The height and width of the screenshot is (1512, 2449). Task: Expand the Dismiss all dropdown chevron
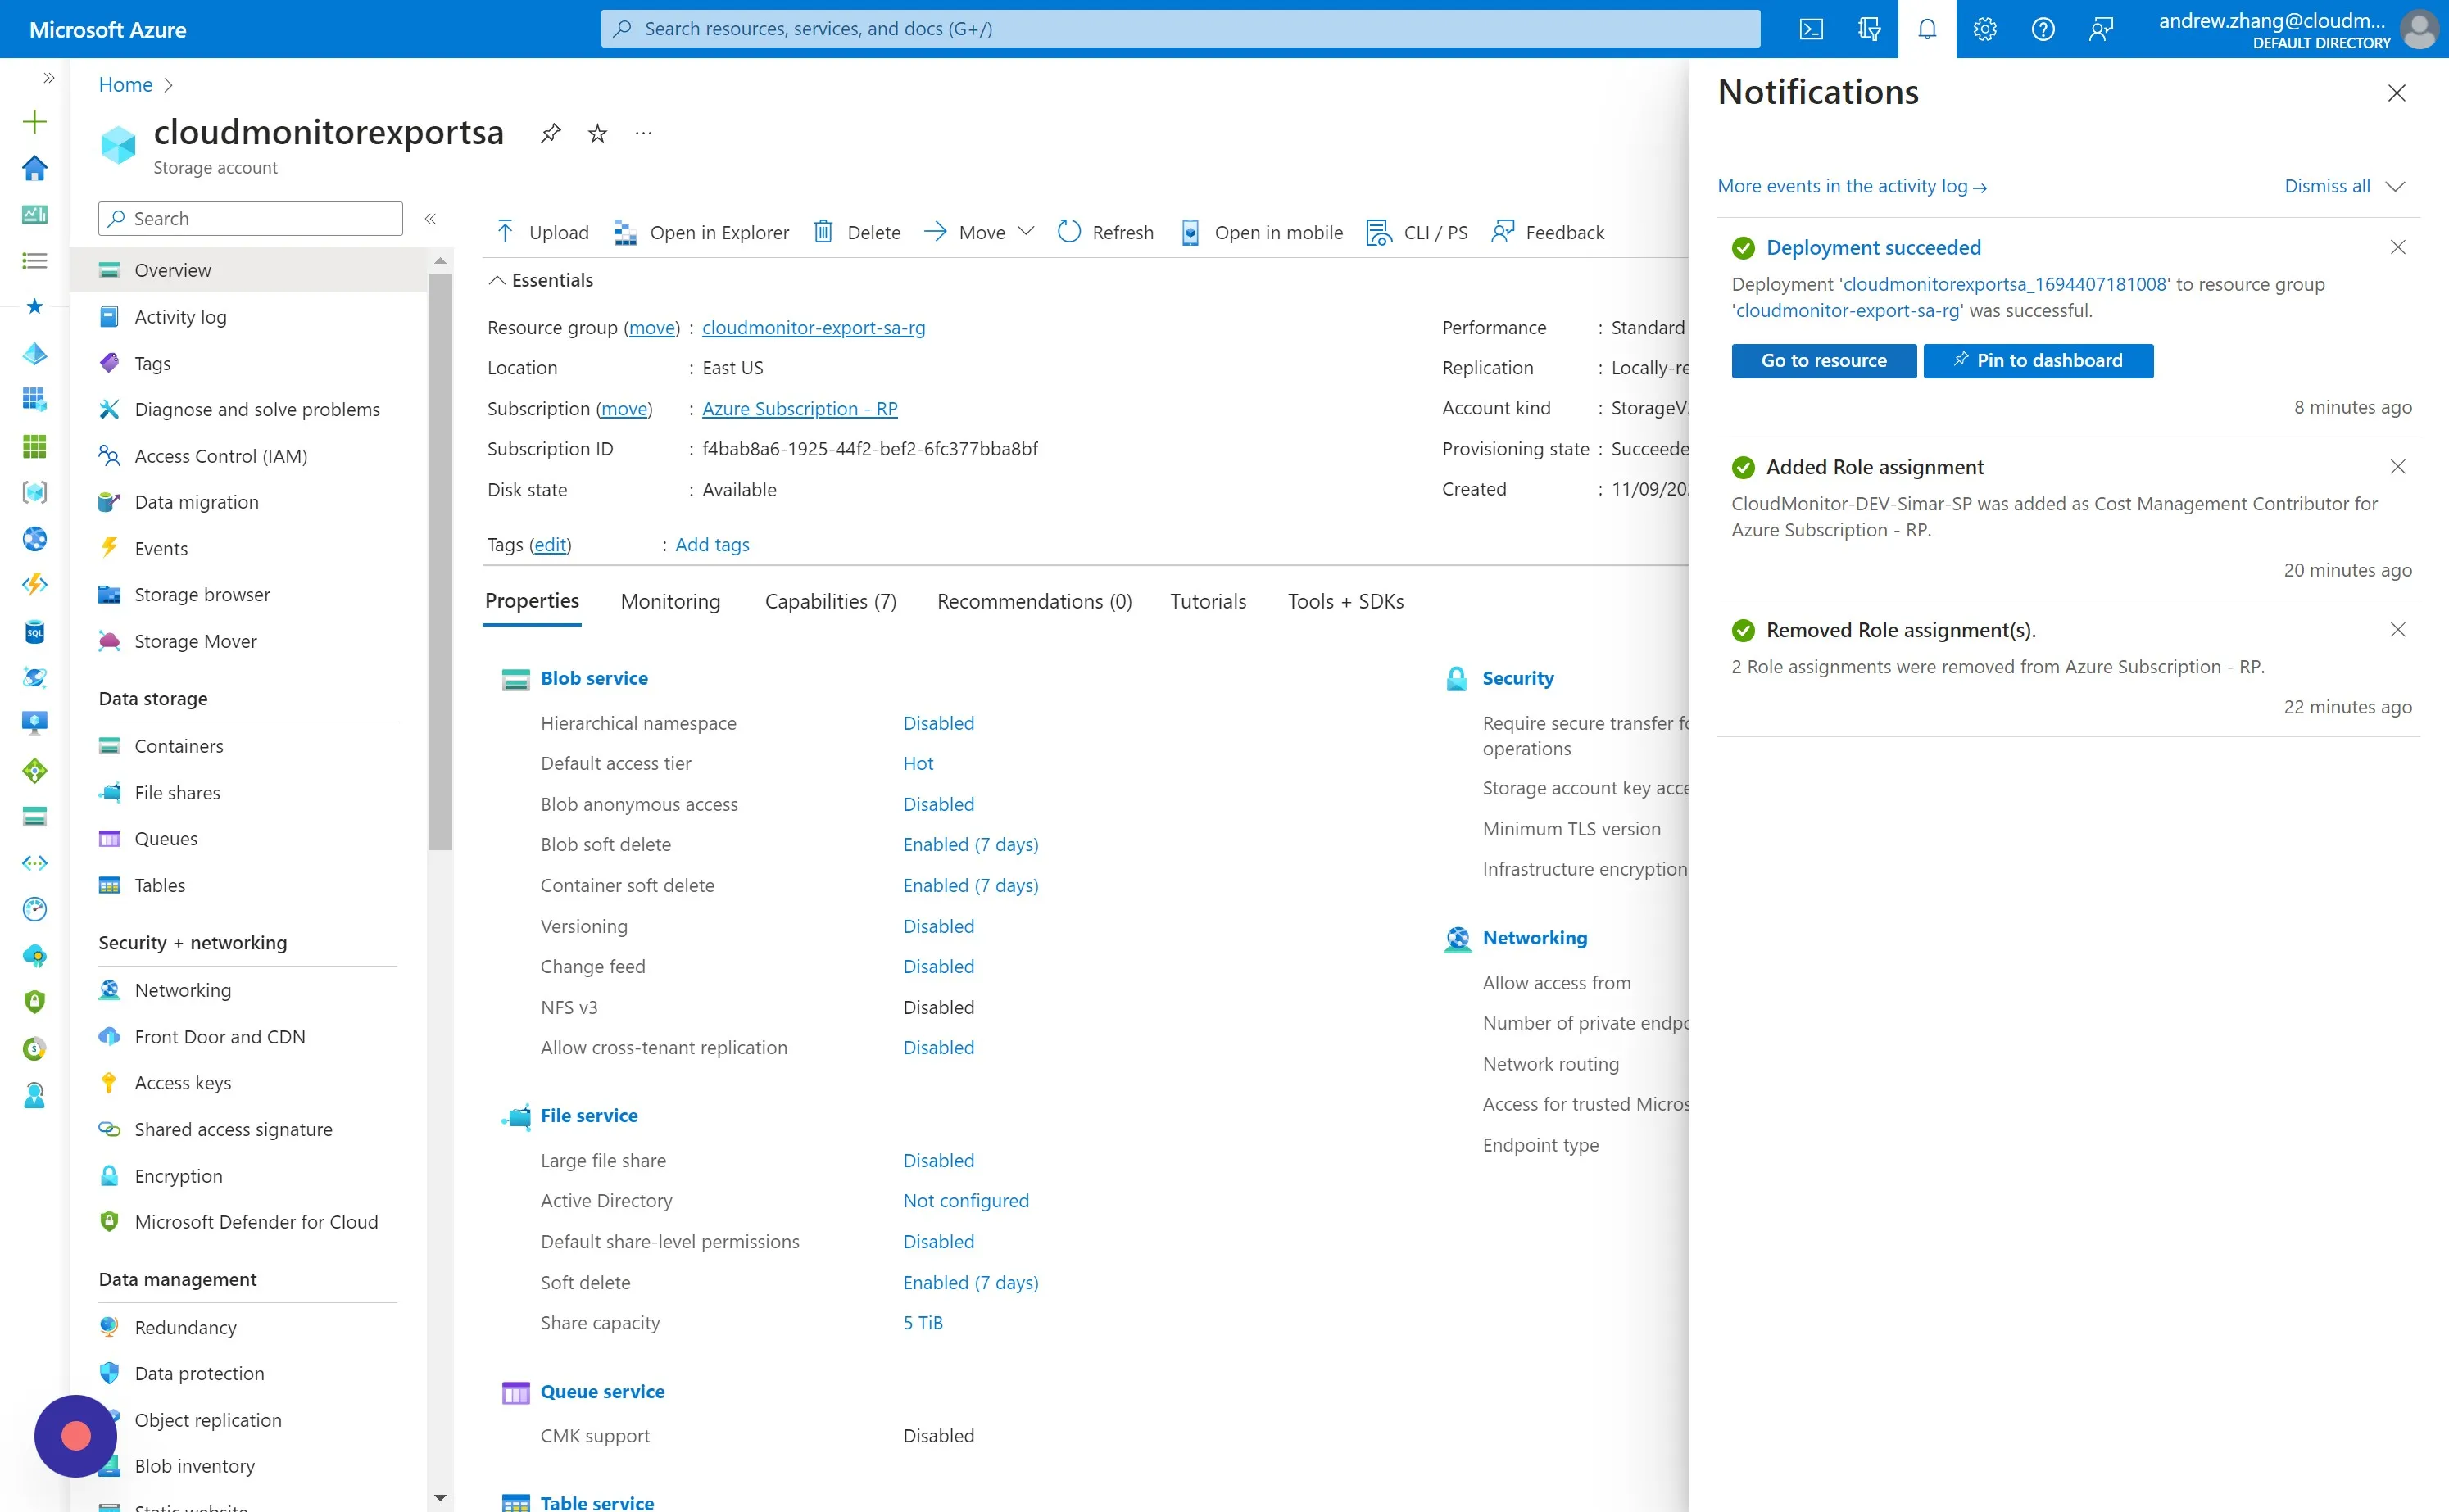[x=2394, y=186]
